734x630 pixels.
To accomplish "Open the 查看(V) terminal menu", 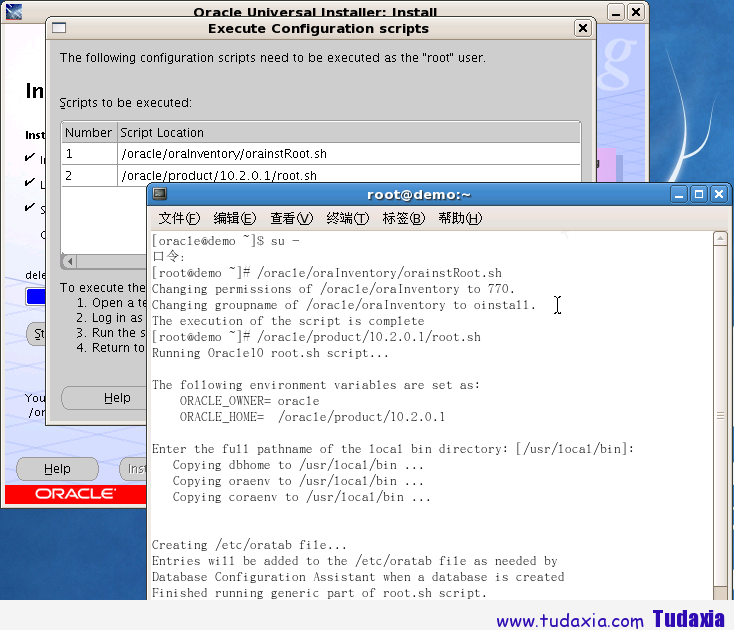I will pos(291,218).
